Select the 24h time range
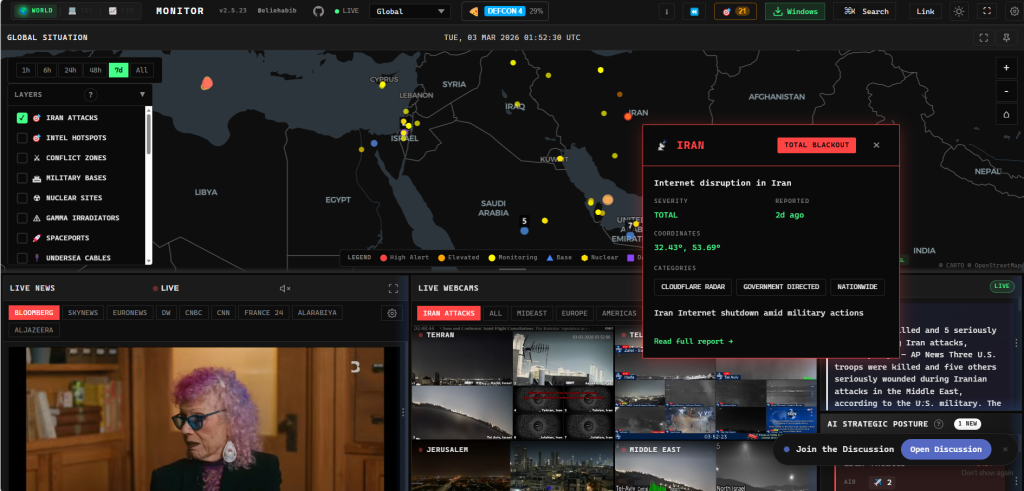 tap(70, 70)
